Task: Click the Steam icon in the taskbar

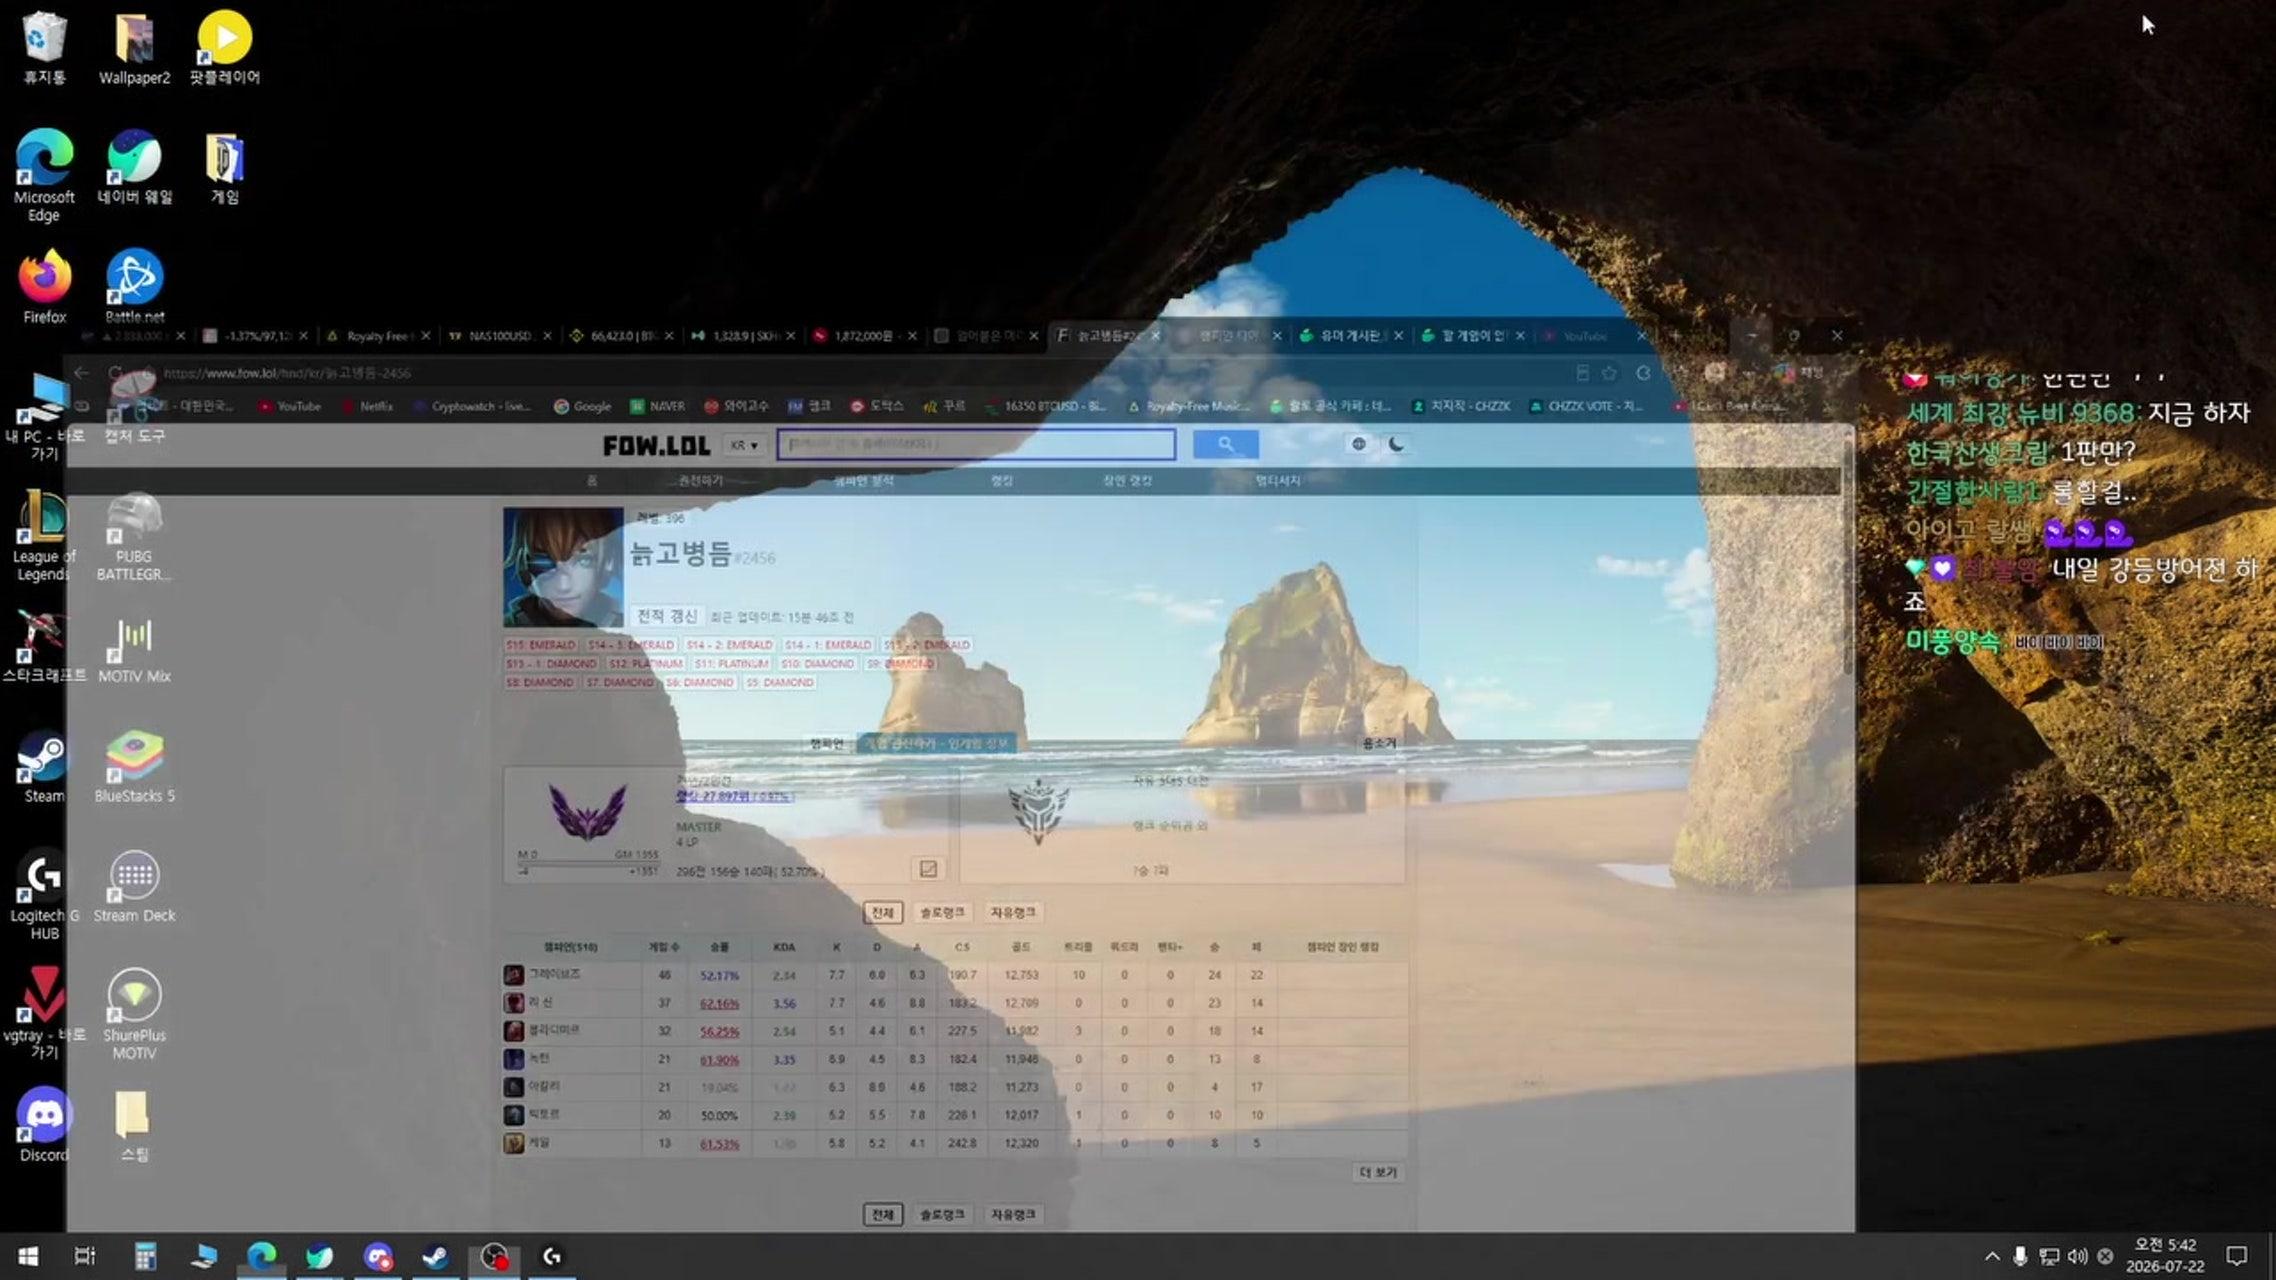Action: 435,1256
